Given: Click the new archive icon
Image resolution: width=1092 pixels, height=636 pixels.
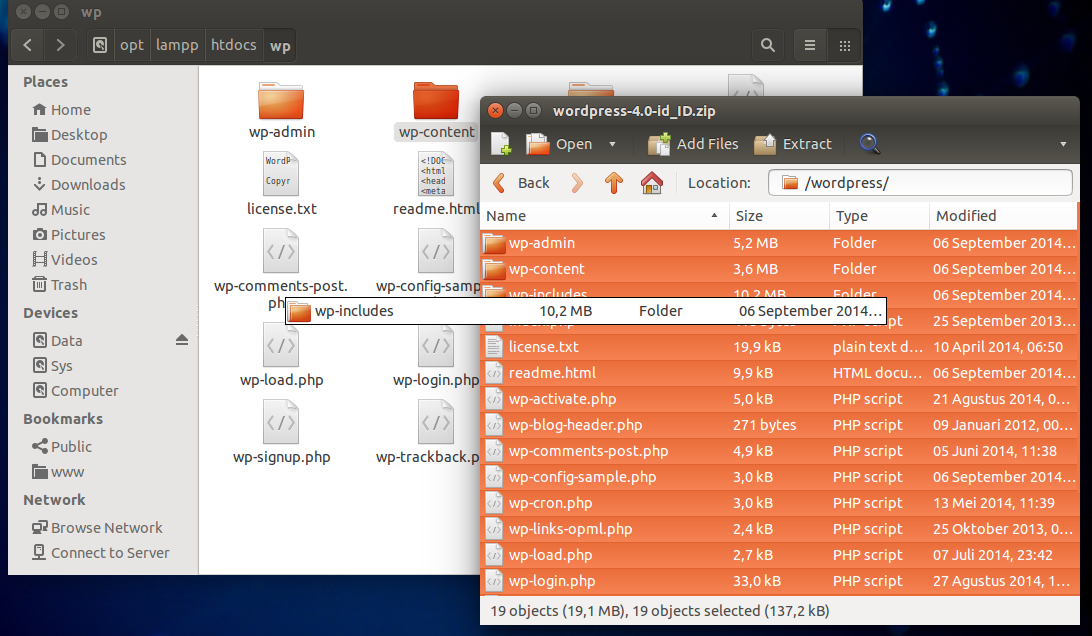Looking at the screenshot, I should point(501,144).
